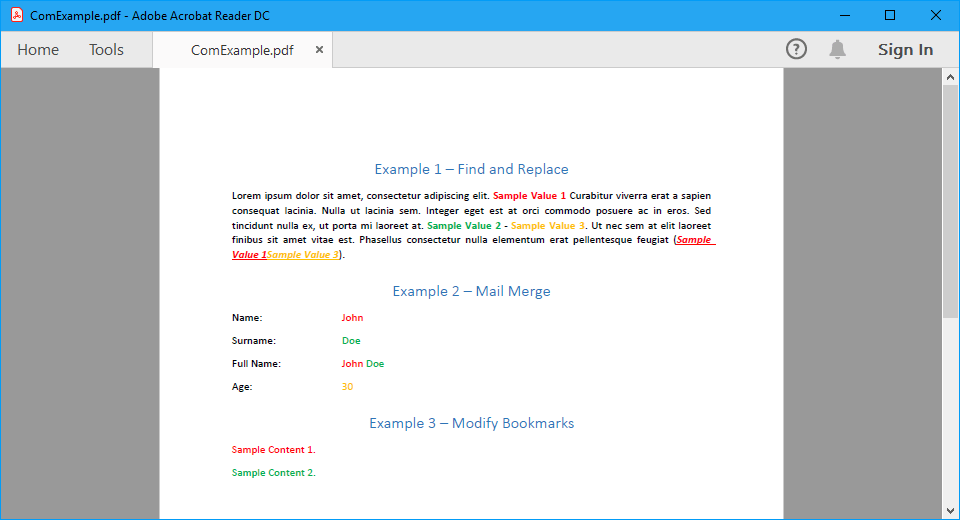Click the scrollbar up arrow
The image size is (960, 520).
(x=950, y=77)
